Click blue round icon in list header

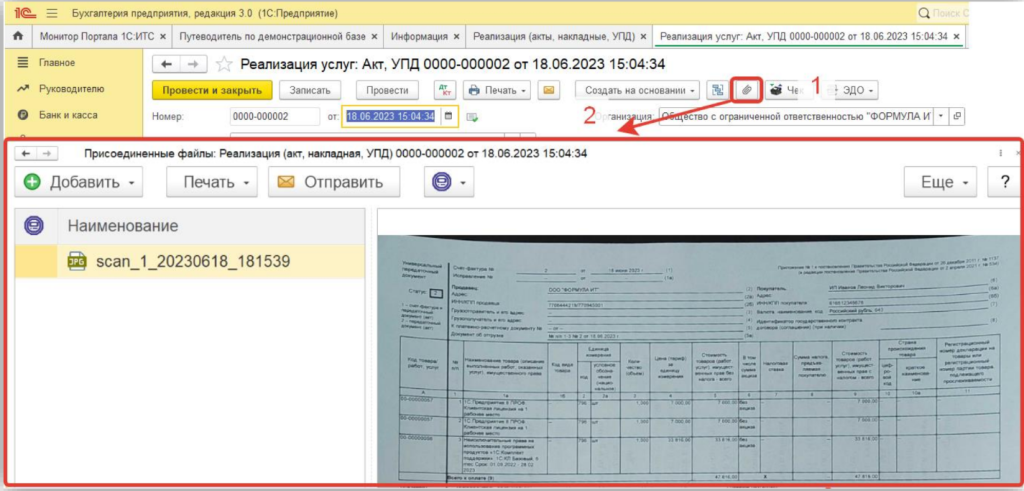(x=34, y=226)
